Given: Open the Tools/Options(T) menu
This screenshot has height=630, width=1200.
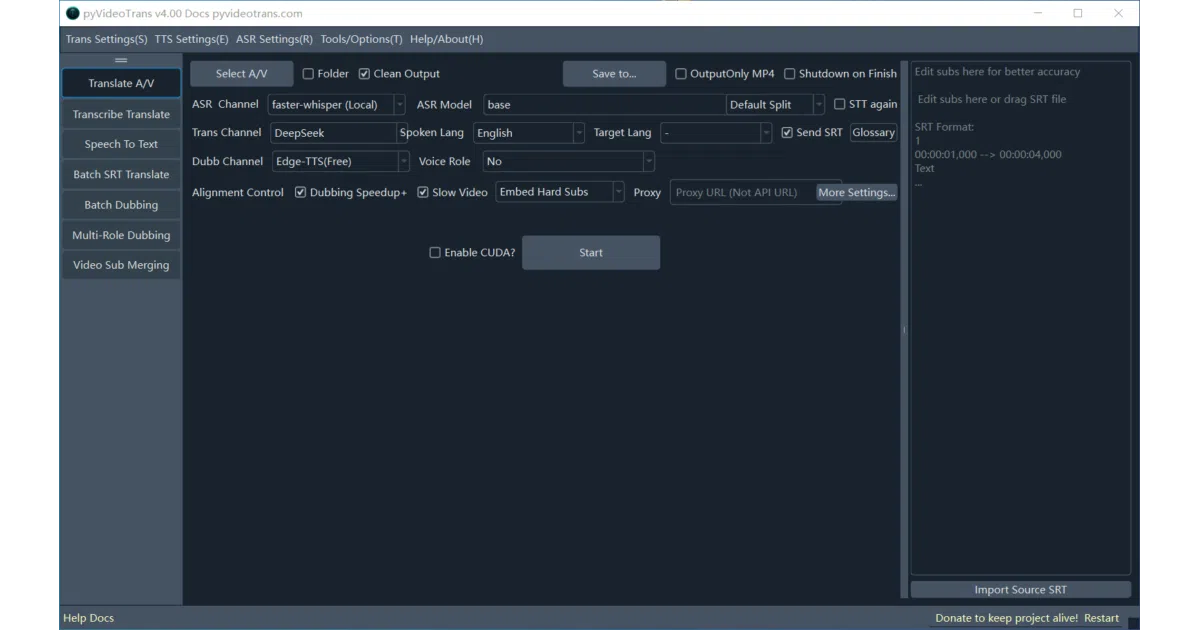Looking at the screenshot, I should (361, 39).
